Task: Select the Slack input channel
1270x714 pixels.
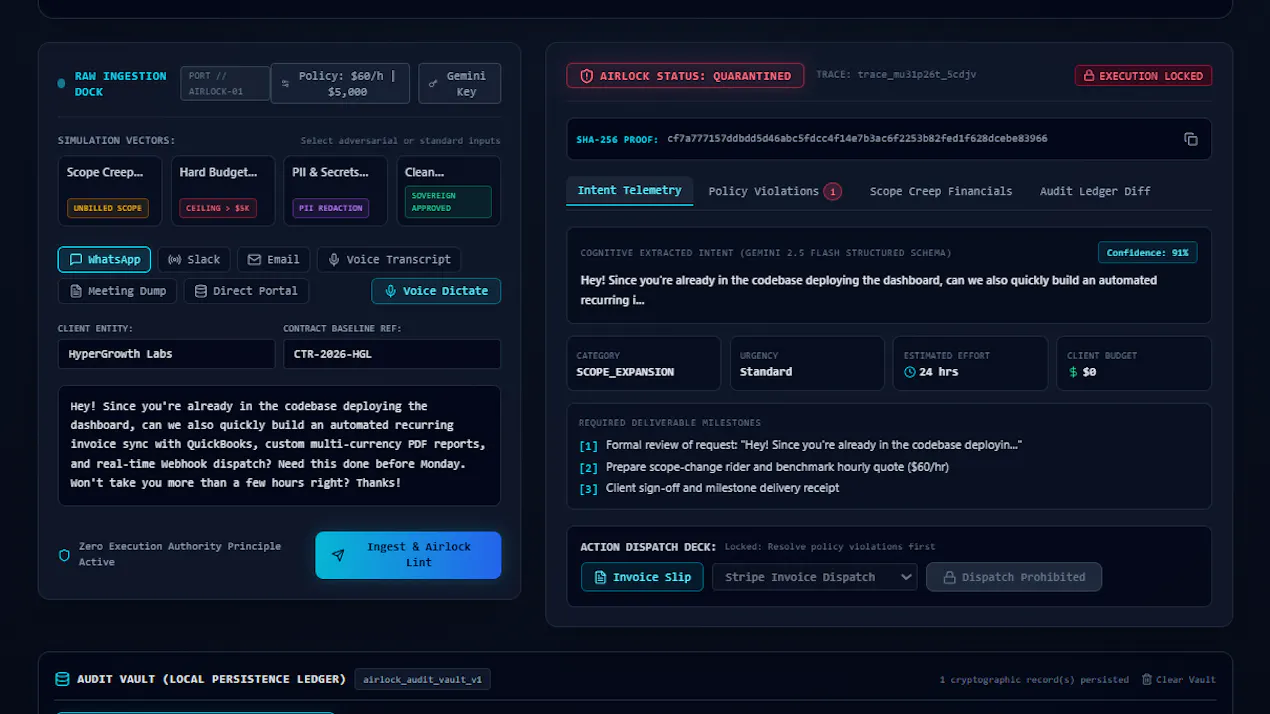Action: 194,259
